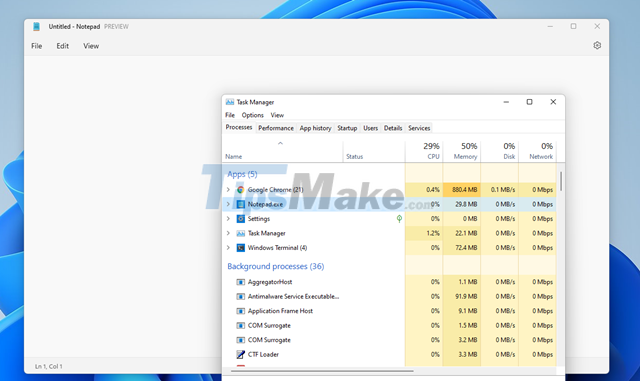Click Notepad.exe's 29.8 MB memory value
The image size is (640, 381).
[x=467, y=204]
